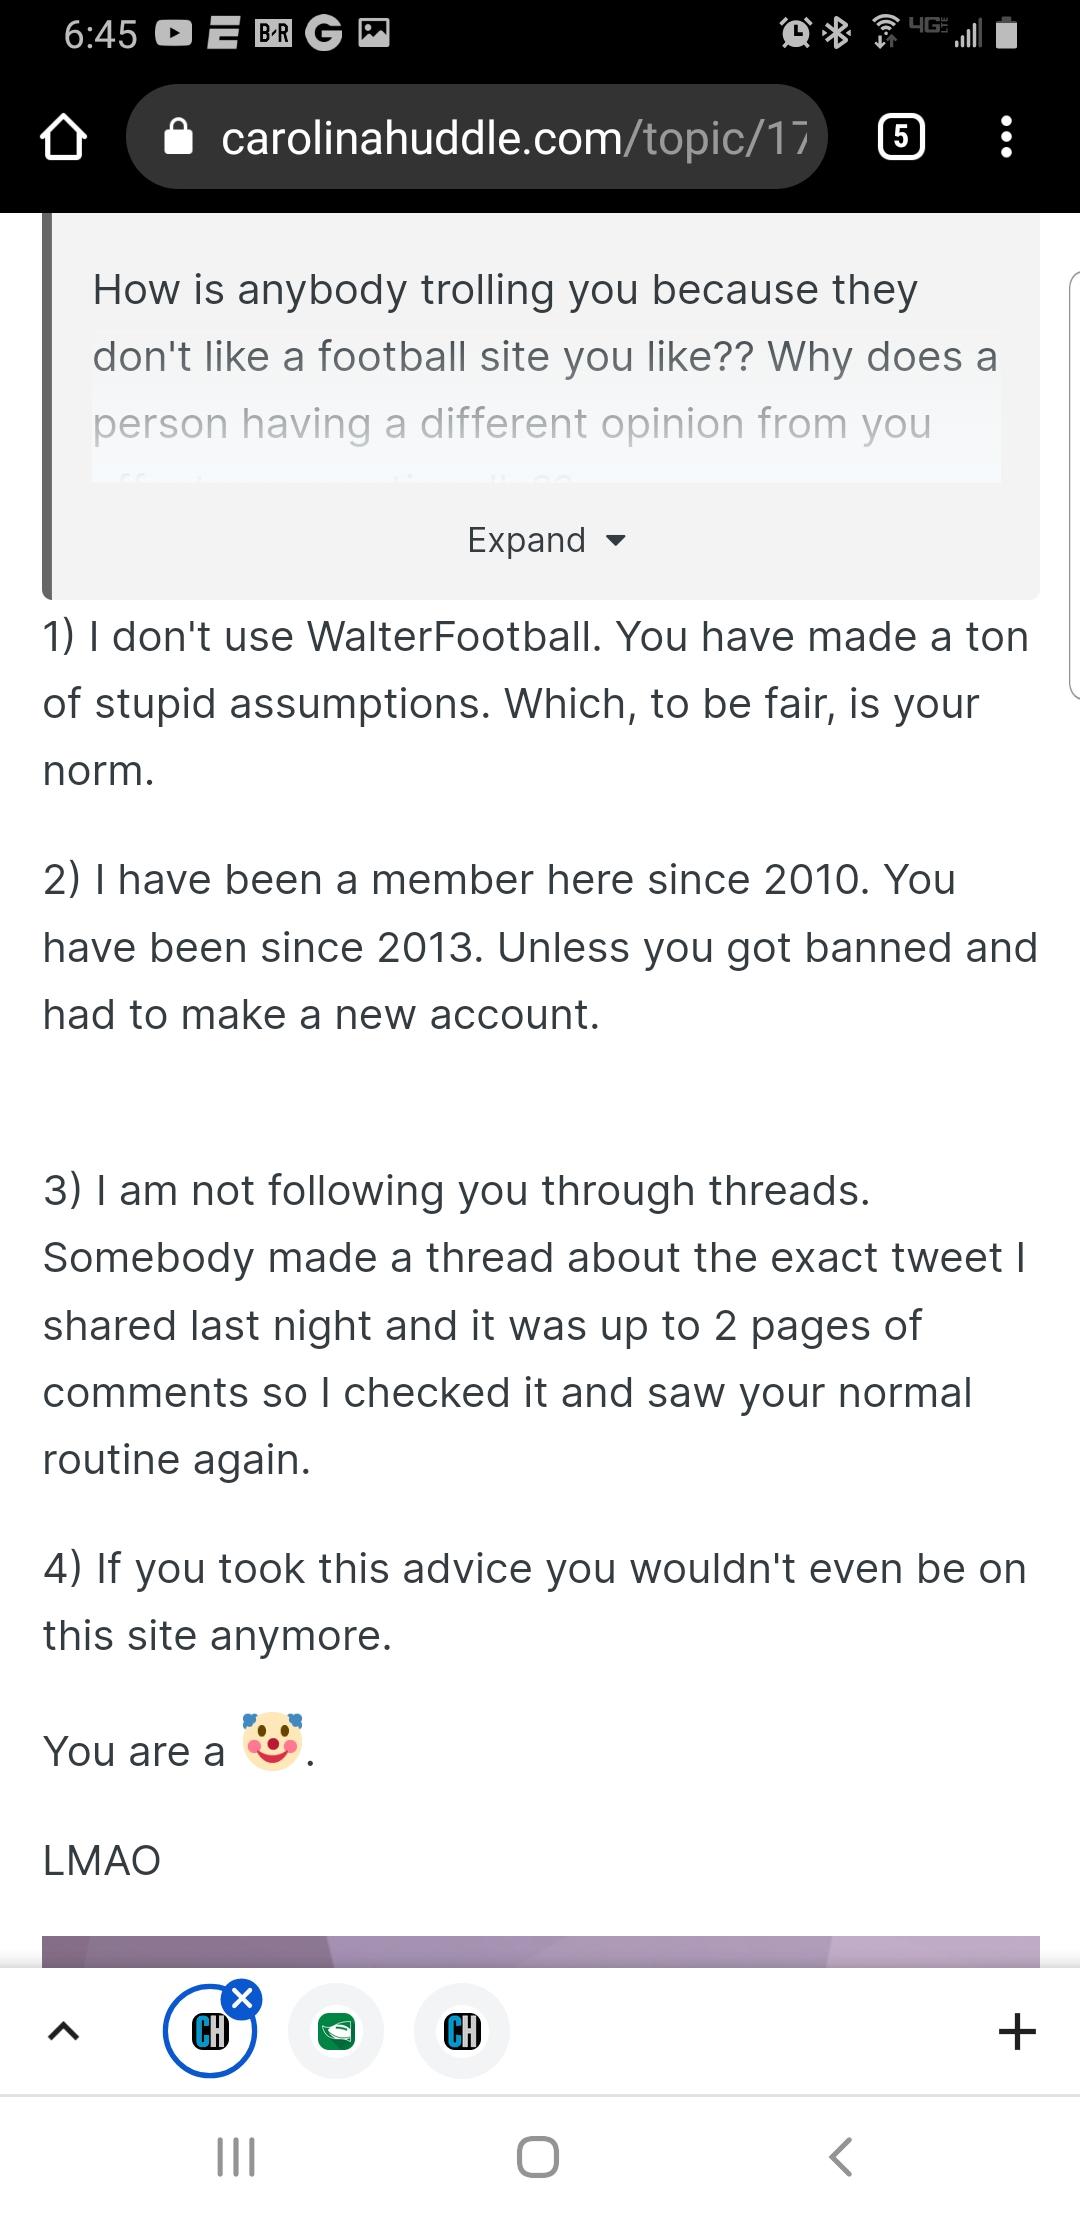1080x2220 pixels.
Task: Tap the scrollbar handle on right edge
Action: [1074, 483]
